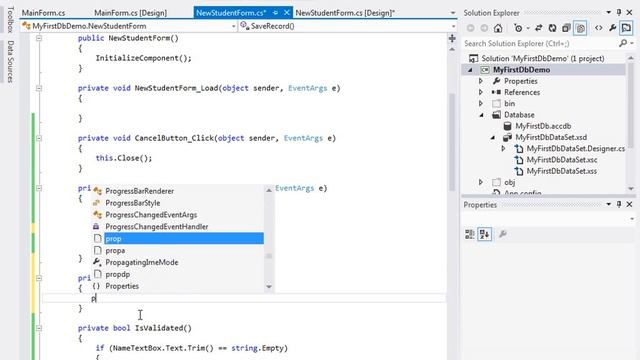640x360 pixels.
Task: Close the NewStudentForm.cs tab
Action: [x=287, y=13]
